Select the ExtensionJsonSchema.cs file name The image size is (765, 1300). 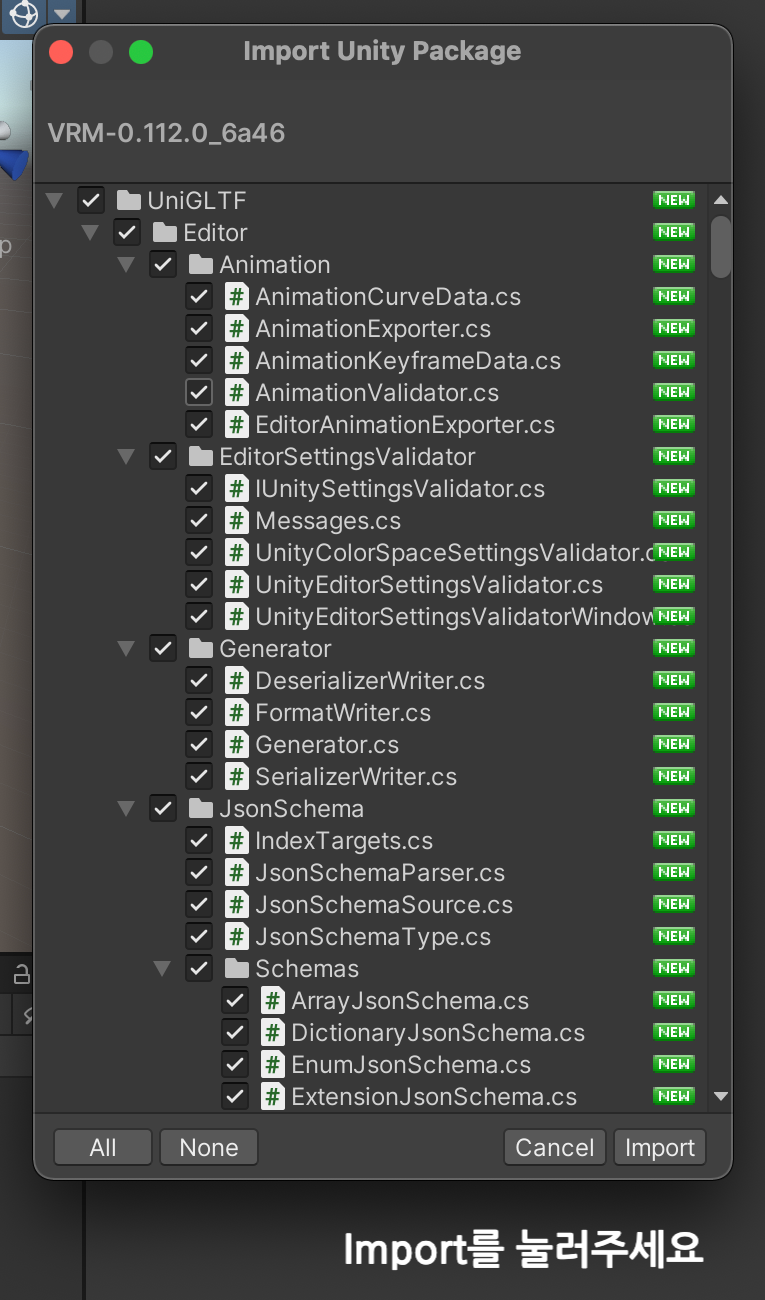pos(434,1097)
